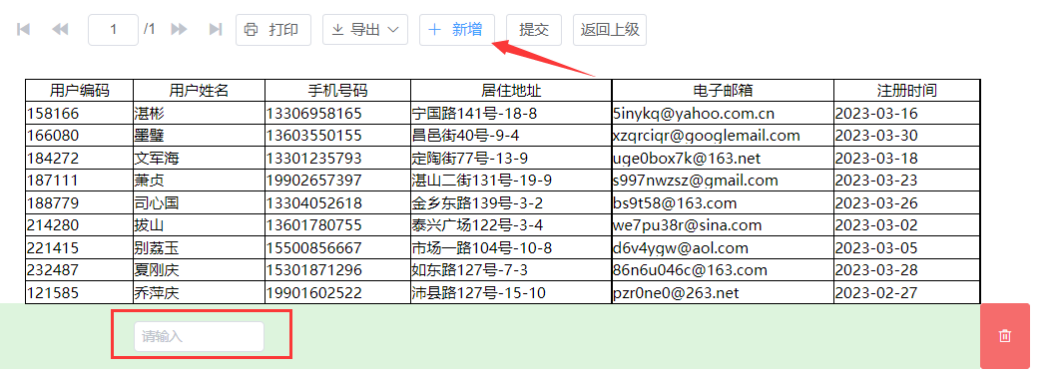Select user code cell 121585
1058x374 pixels.
80,293
